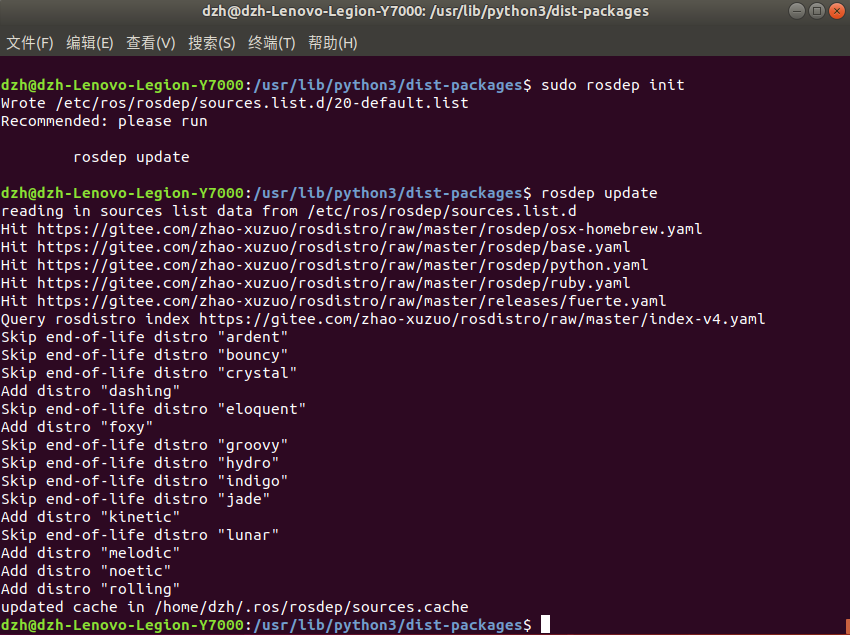
Task: Open the 查看(V) menu
Action: click(151, 43)
